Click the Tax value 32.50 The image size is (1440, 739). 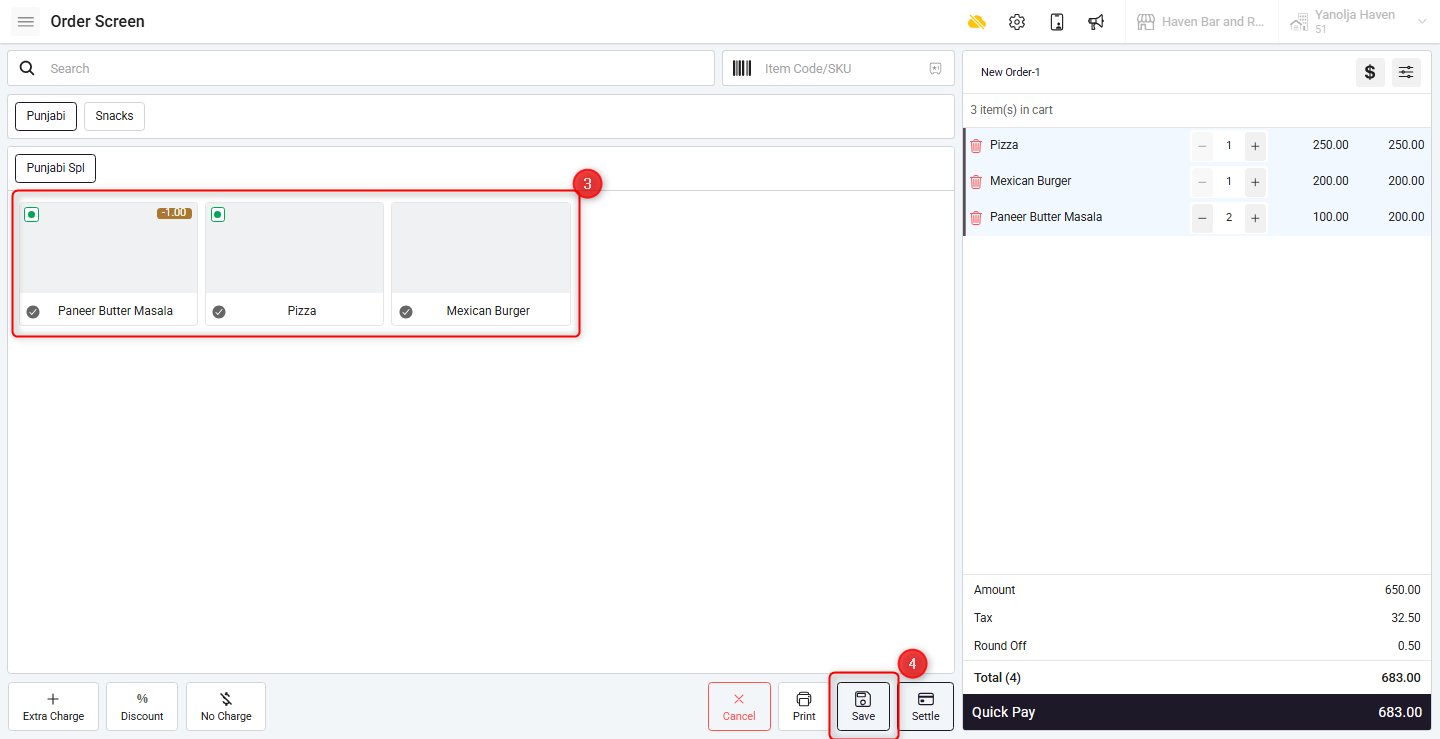(1404, 618)
